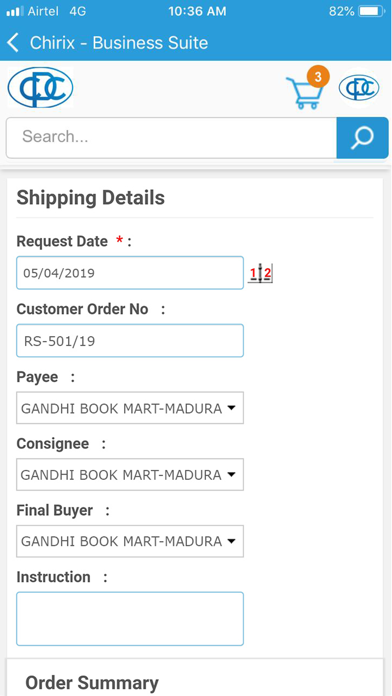The width and height of the screenshot is (392, 696).
Task: Tap the cart badge showing 3
Action: 318,77
